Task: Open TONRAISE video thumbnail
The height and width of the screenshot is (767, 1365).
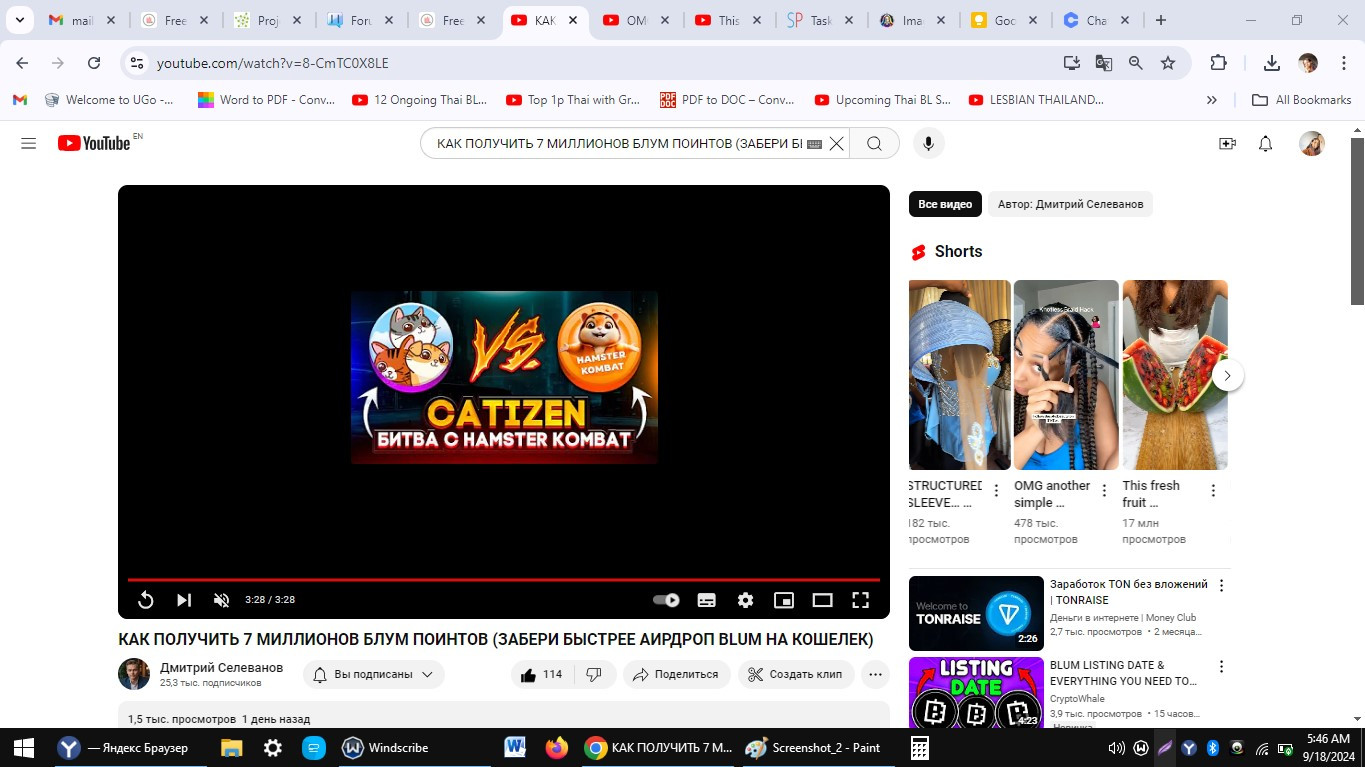Action: coord(976,613)
